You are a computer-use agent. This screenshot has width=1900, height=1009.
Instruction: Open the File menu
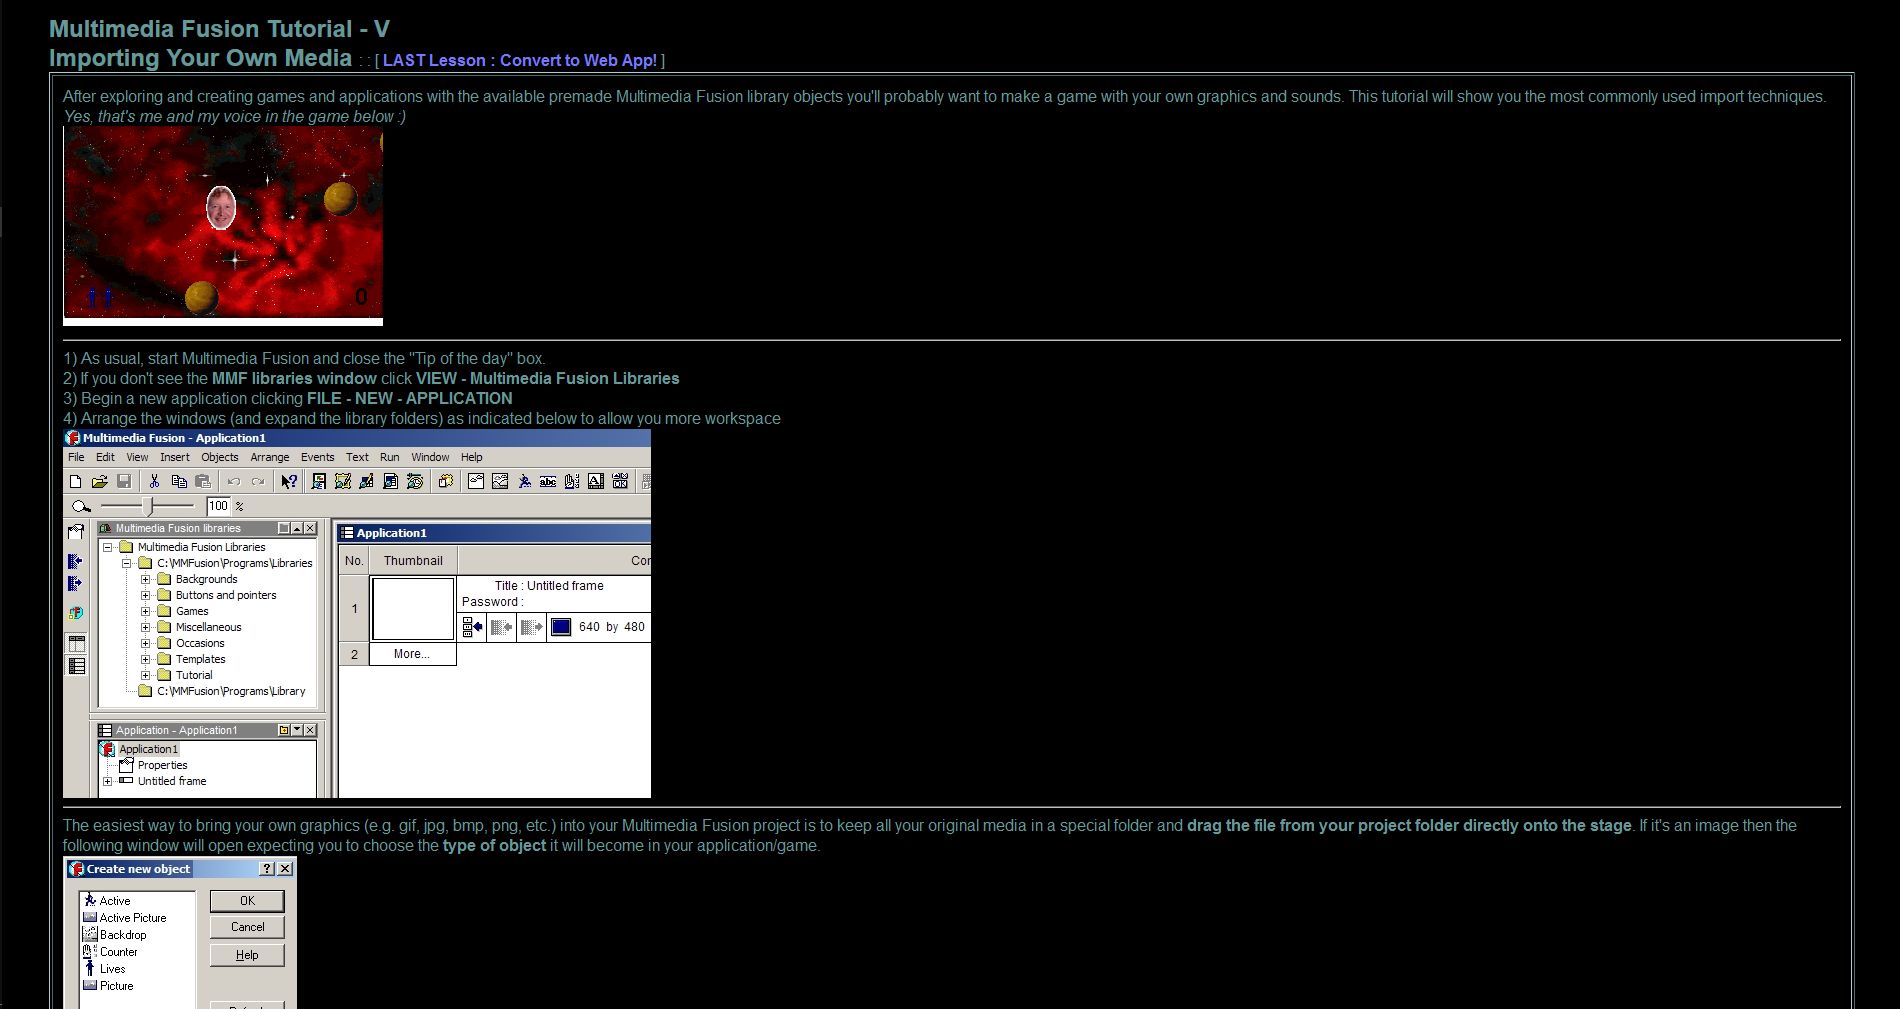pyautogui.click(x=76, y=457)
